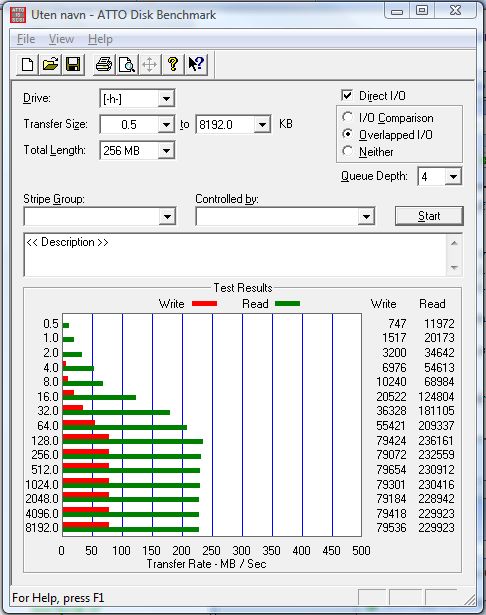Click the New document toolbar icon
The width and height of the screenshot is (486, 615).
point(27,64)
